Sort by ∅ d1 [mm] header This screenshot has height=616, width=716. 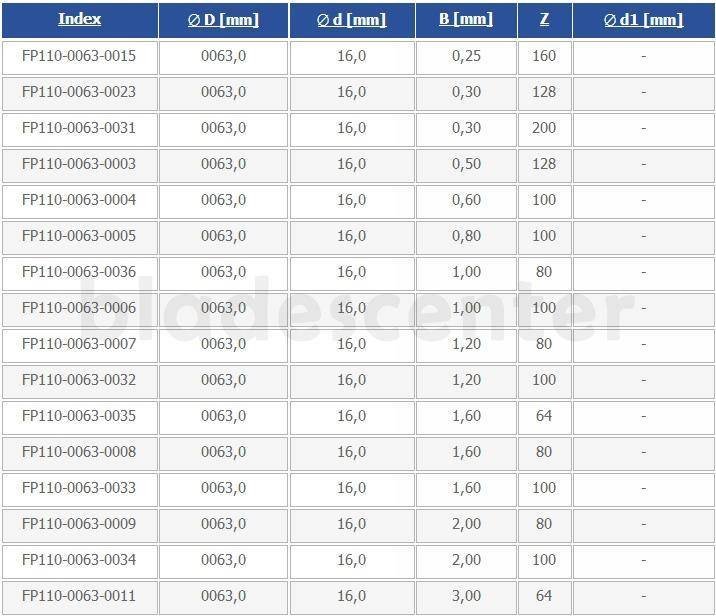coord(643,19)
